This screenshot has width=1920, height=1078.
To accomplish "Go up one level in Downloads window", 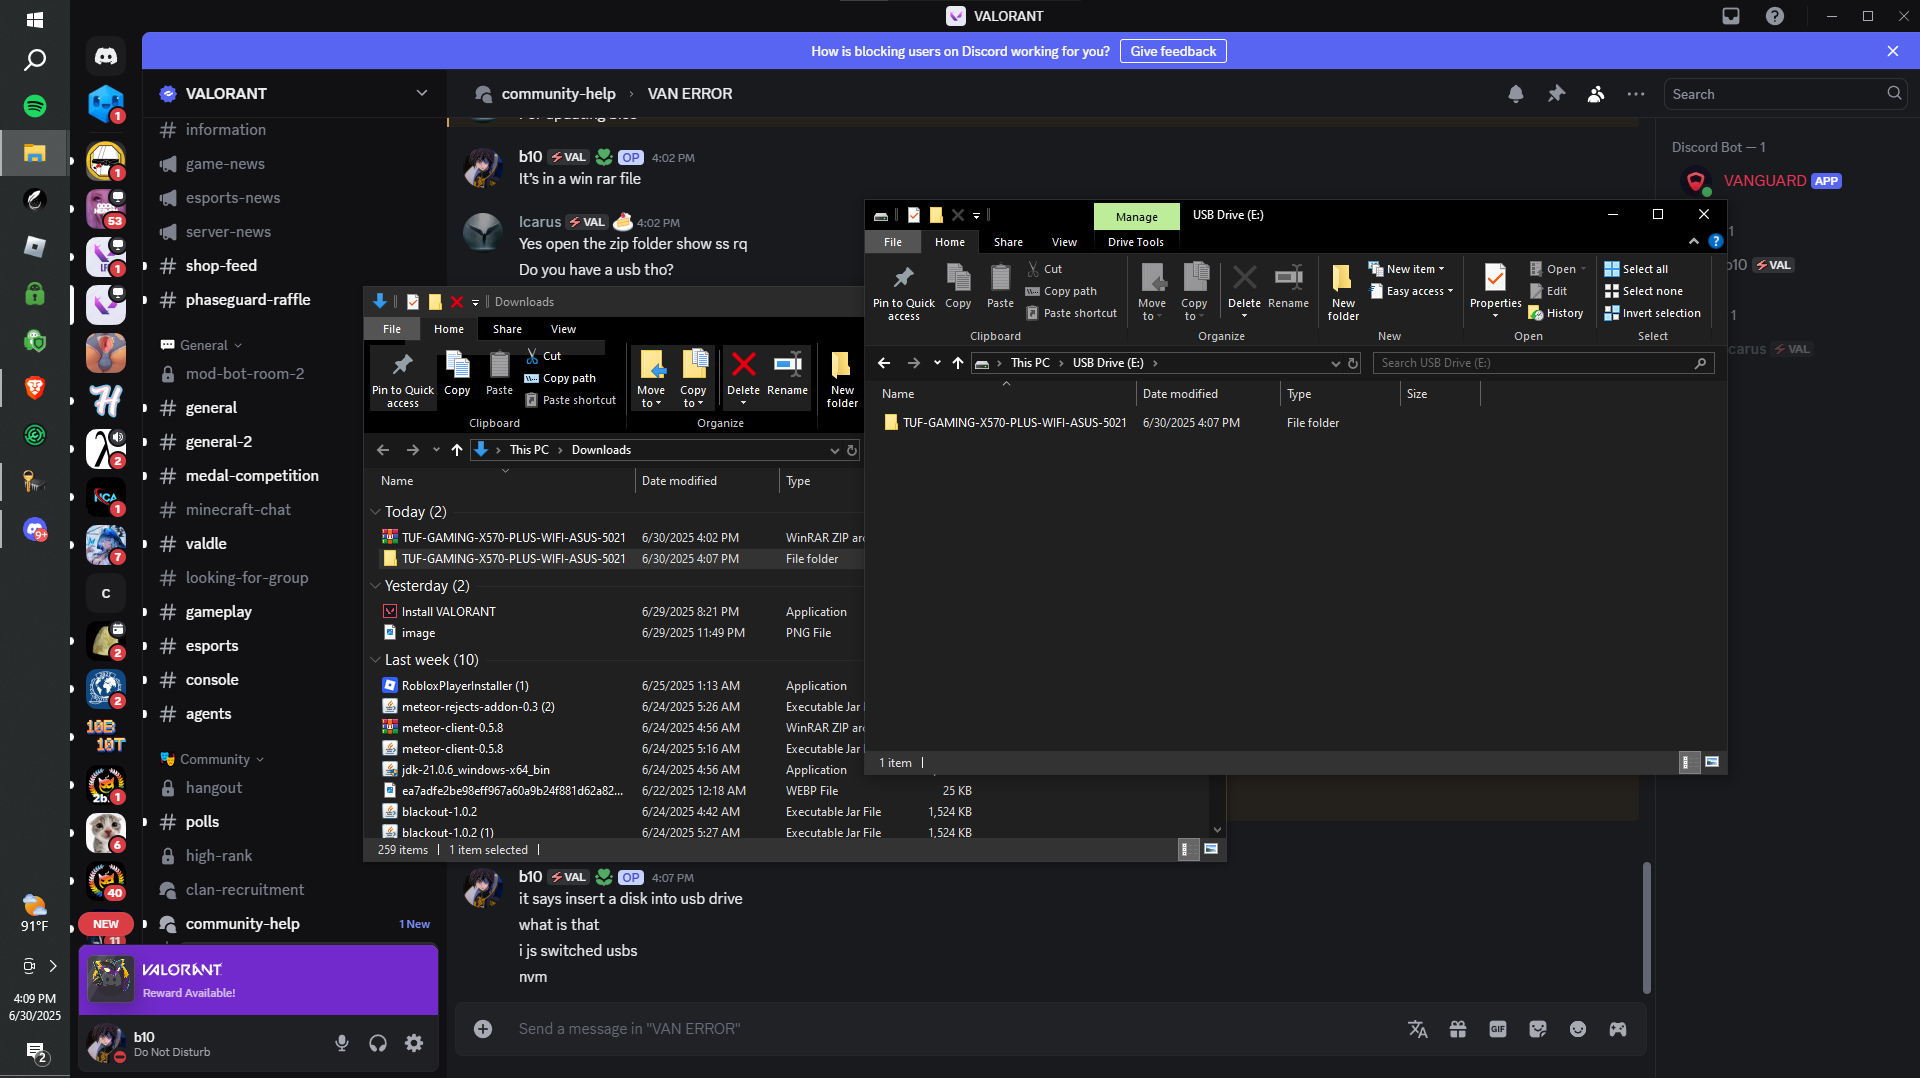I will tap(457, 450).
